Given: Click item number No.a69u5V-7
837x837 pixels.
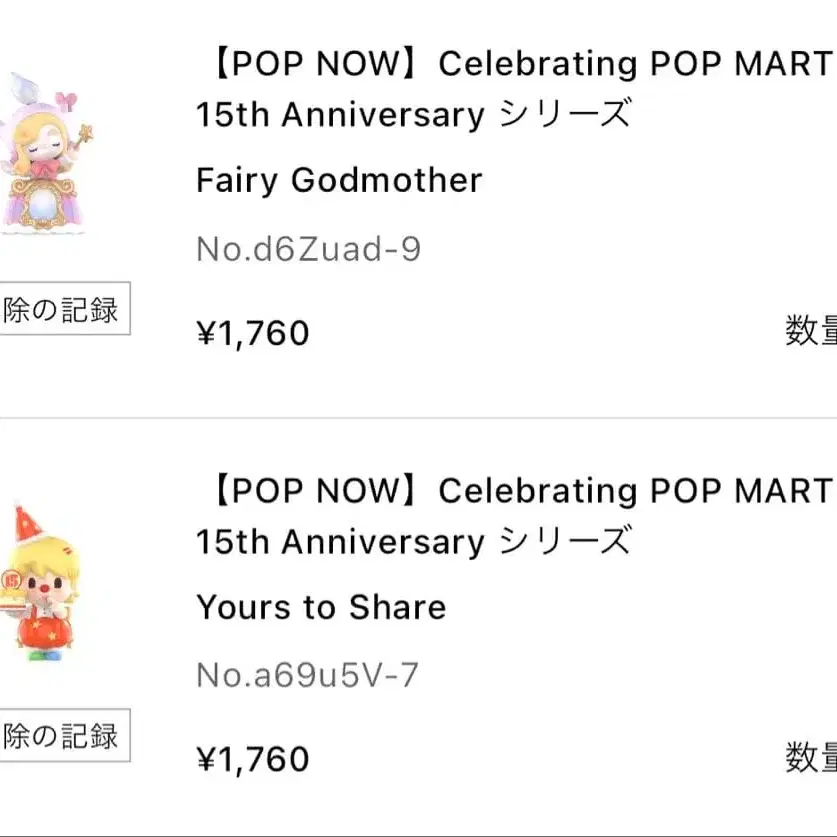Looking at the screenshot, I should coord(307,676).
